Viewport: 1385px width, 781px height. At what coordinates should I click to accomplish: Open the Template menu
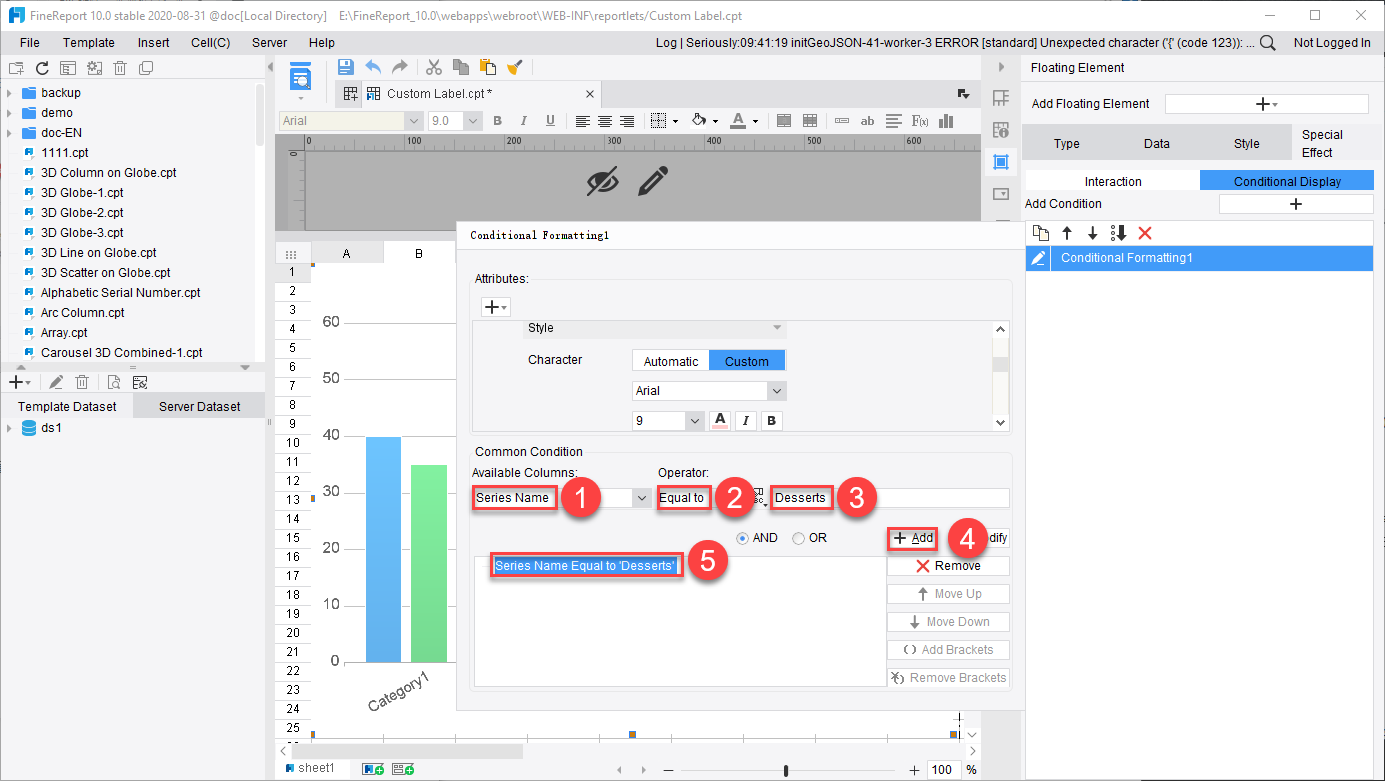pyautogui.click(x=89, y=42)
